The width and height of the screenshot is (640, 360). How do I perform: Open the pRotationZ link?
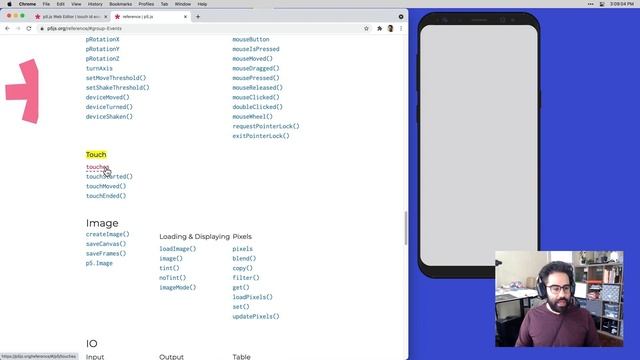click(102, 59)
